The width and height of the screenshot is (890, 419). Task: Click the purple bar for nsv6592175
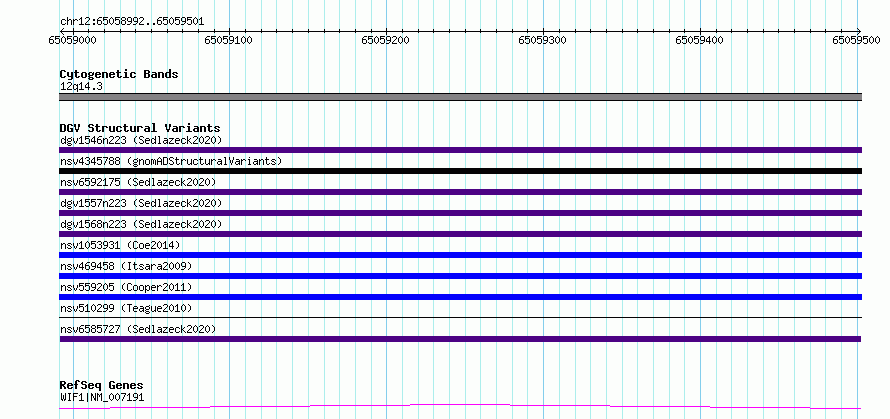(460, 192)
